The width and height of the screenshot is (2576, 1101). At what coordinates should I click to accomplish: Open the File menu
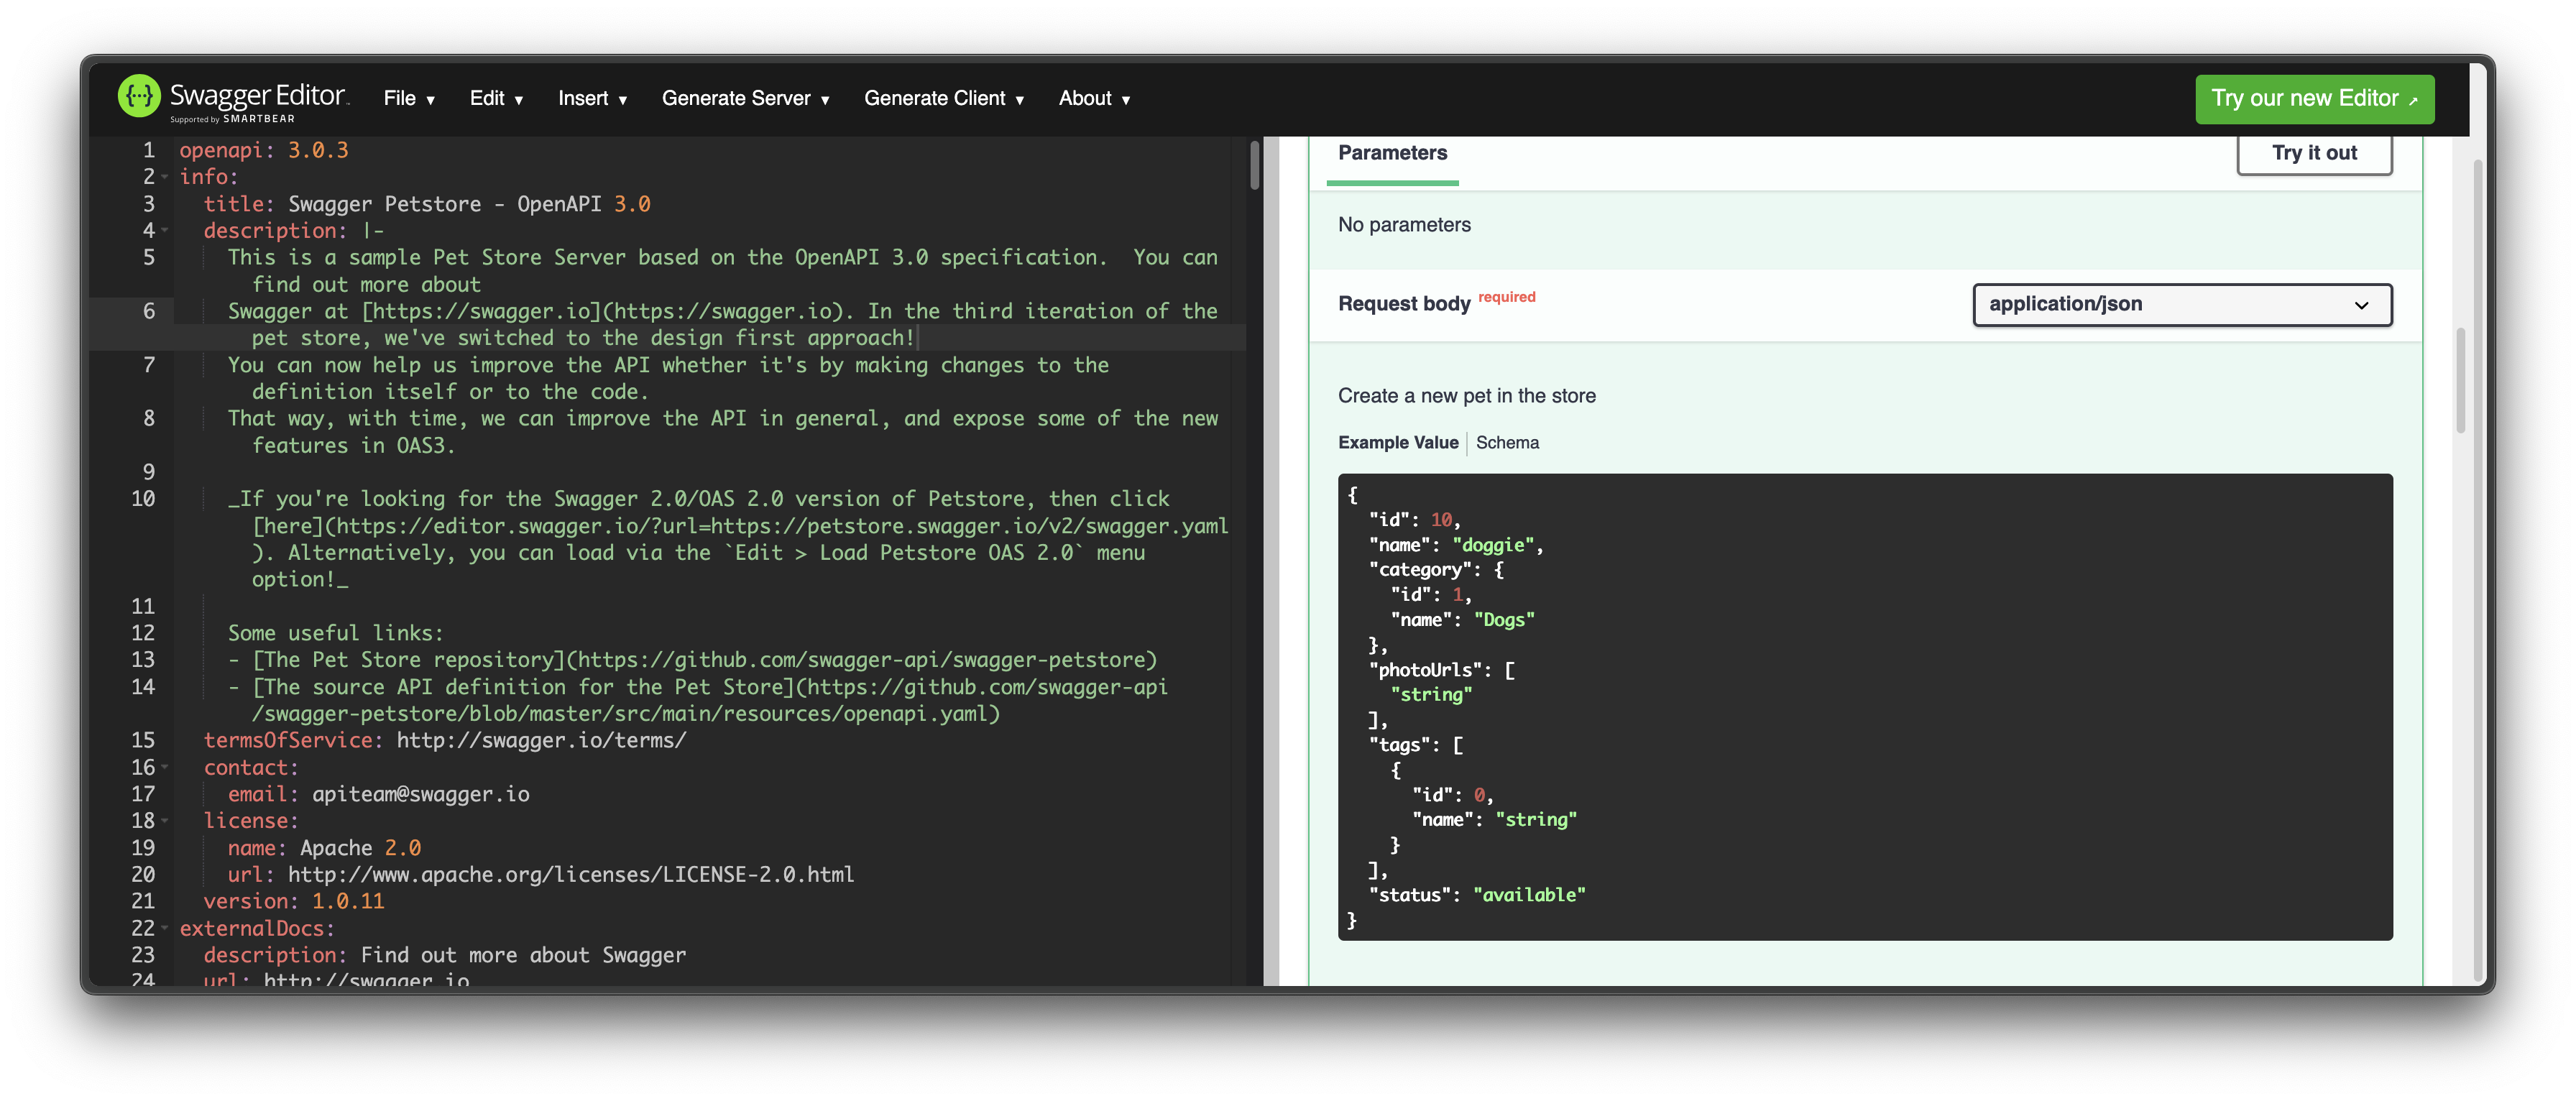pos(409,98)
